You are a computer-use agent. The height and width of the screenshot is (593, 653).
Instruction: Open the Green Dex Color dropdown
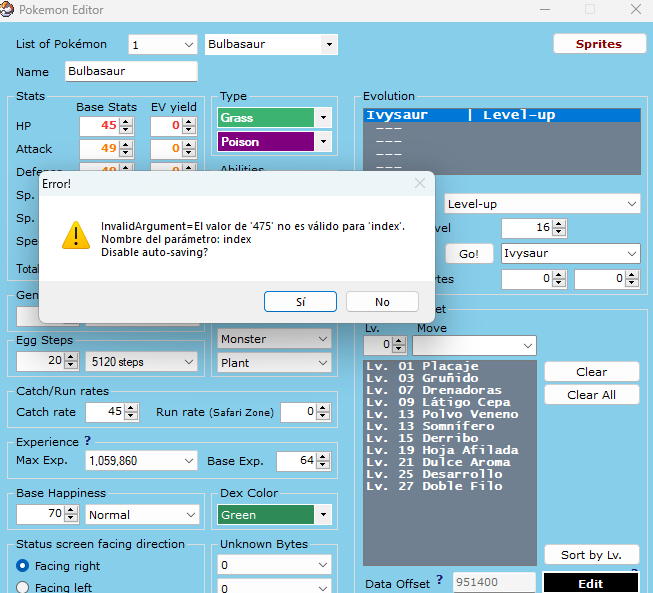[x=322, y=515]
